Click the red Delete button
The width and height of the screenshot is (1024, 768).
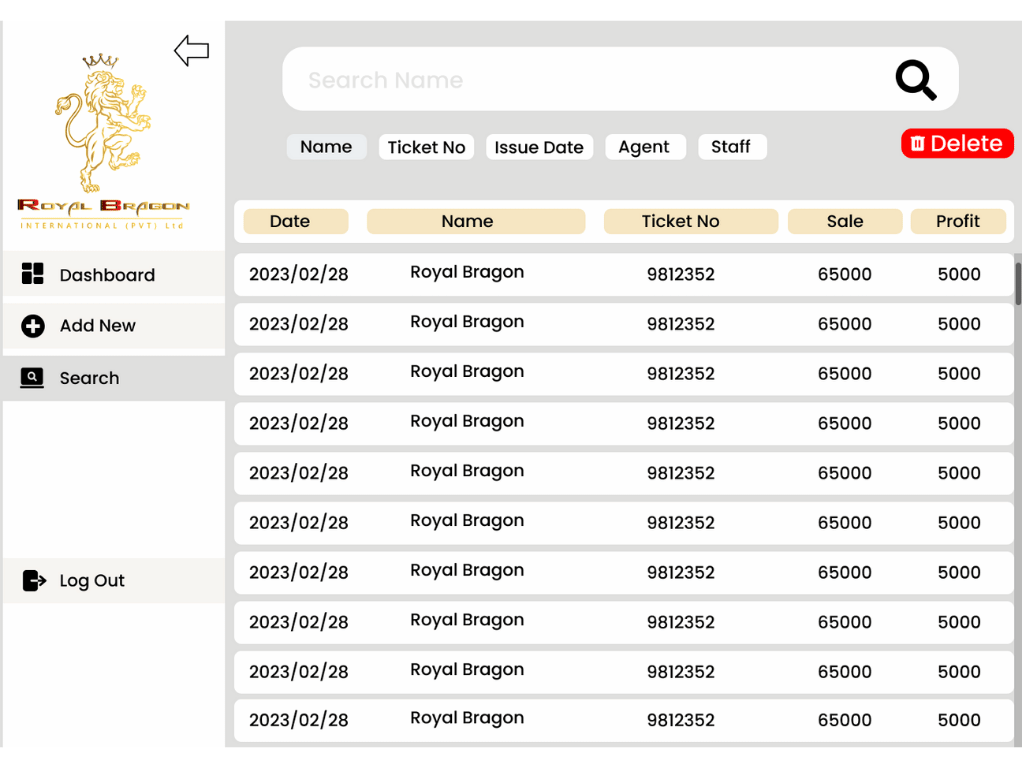click(957, 143)
